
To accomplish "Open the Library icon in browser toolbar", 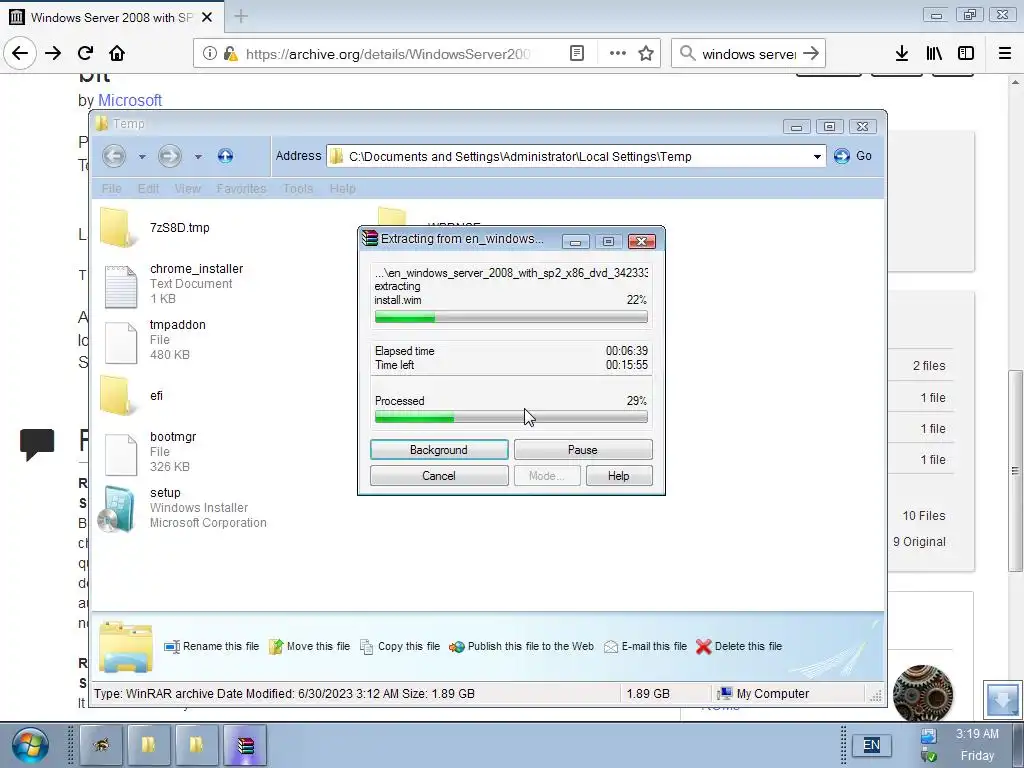I will (x=934, y=54).
